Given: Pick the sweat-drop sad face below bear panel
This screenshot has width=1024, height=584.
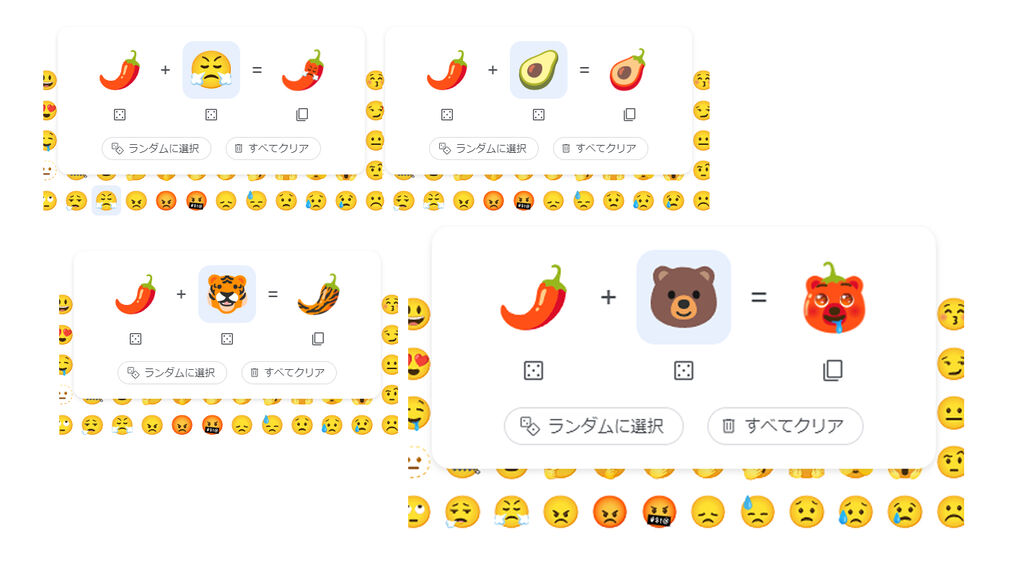Looking at the screenshot, I should 757,511.
